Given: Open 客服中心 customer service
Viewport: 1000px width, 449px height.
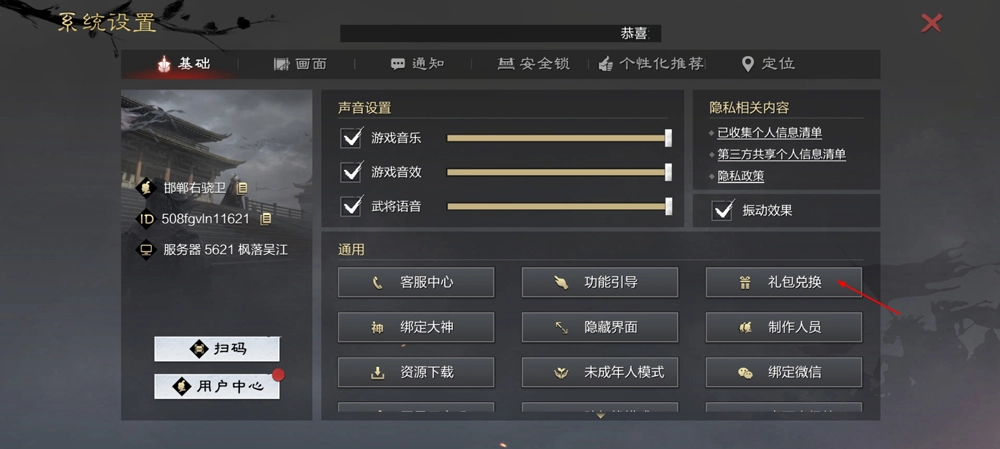Looking at the screenshot, I should tap(416, 282).
